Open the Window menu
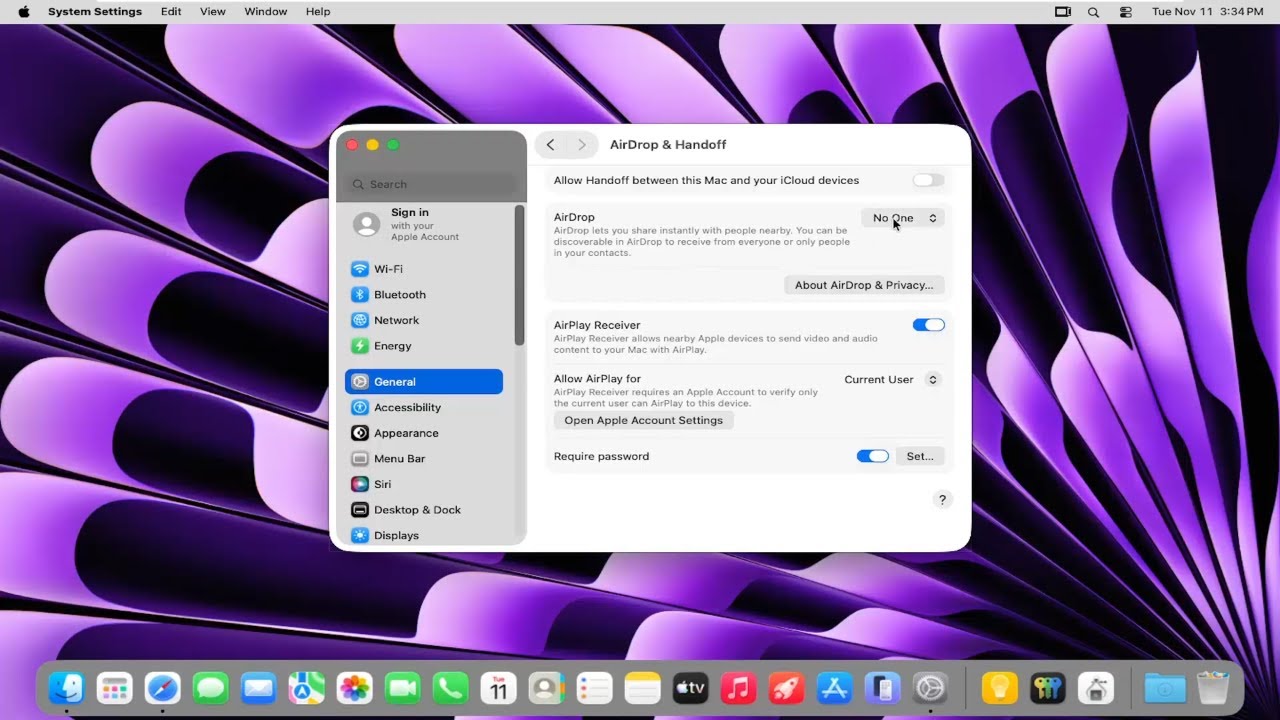 pos(266,12)
